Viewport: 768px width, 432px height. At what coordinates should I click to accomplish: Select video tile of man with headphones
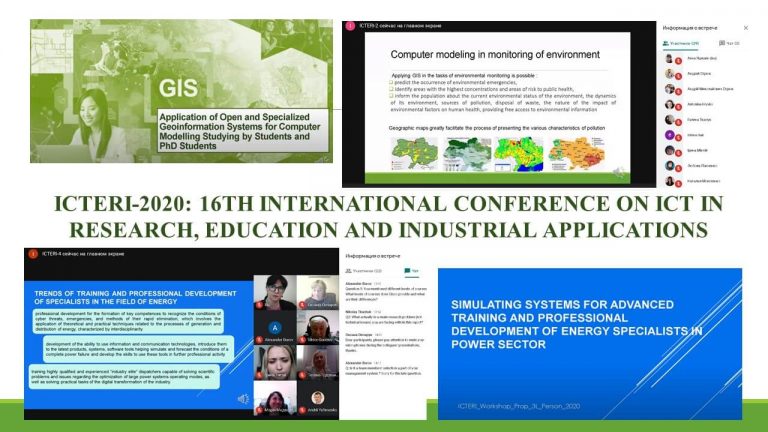318,328
